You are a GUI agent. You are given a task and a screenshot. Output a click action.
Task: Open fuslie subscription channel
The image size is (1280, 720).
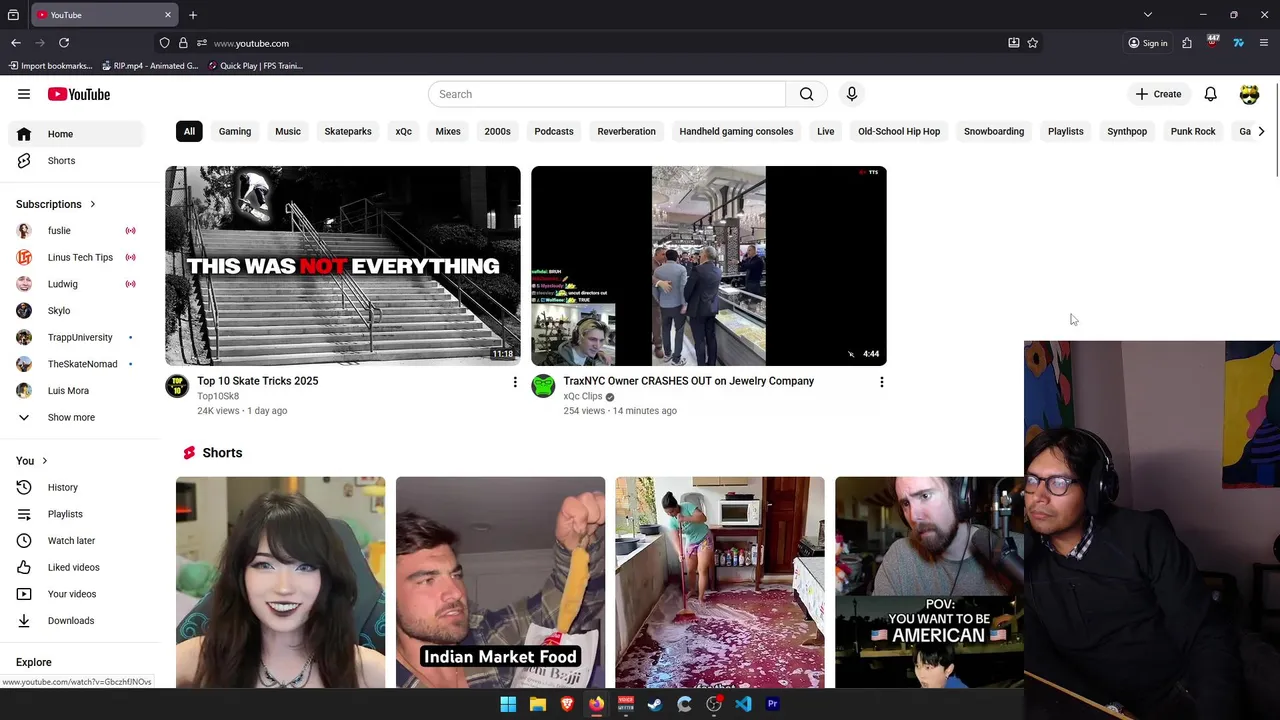click(78, 230)
